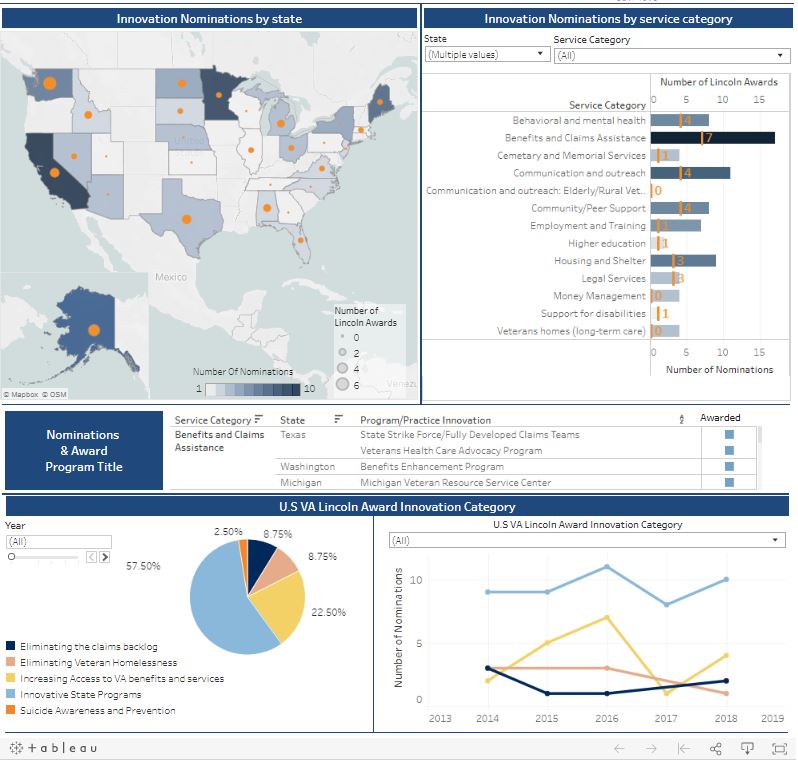Click the Program/Practice Innovation sort icon
This screenshot has height=767, width=798.
681,419
